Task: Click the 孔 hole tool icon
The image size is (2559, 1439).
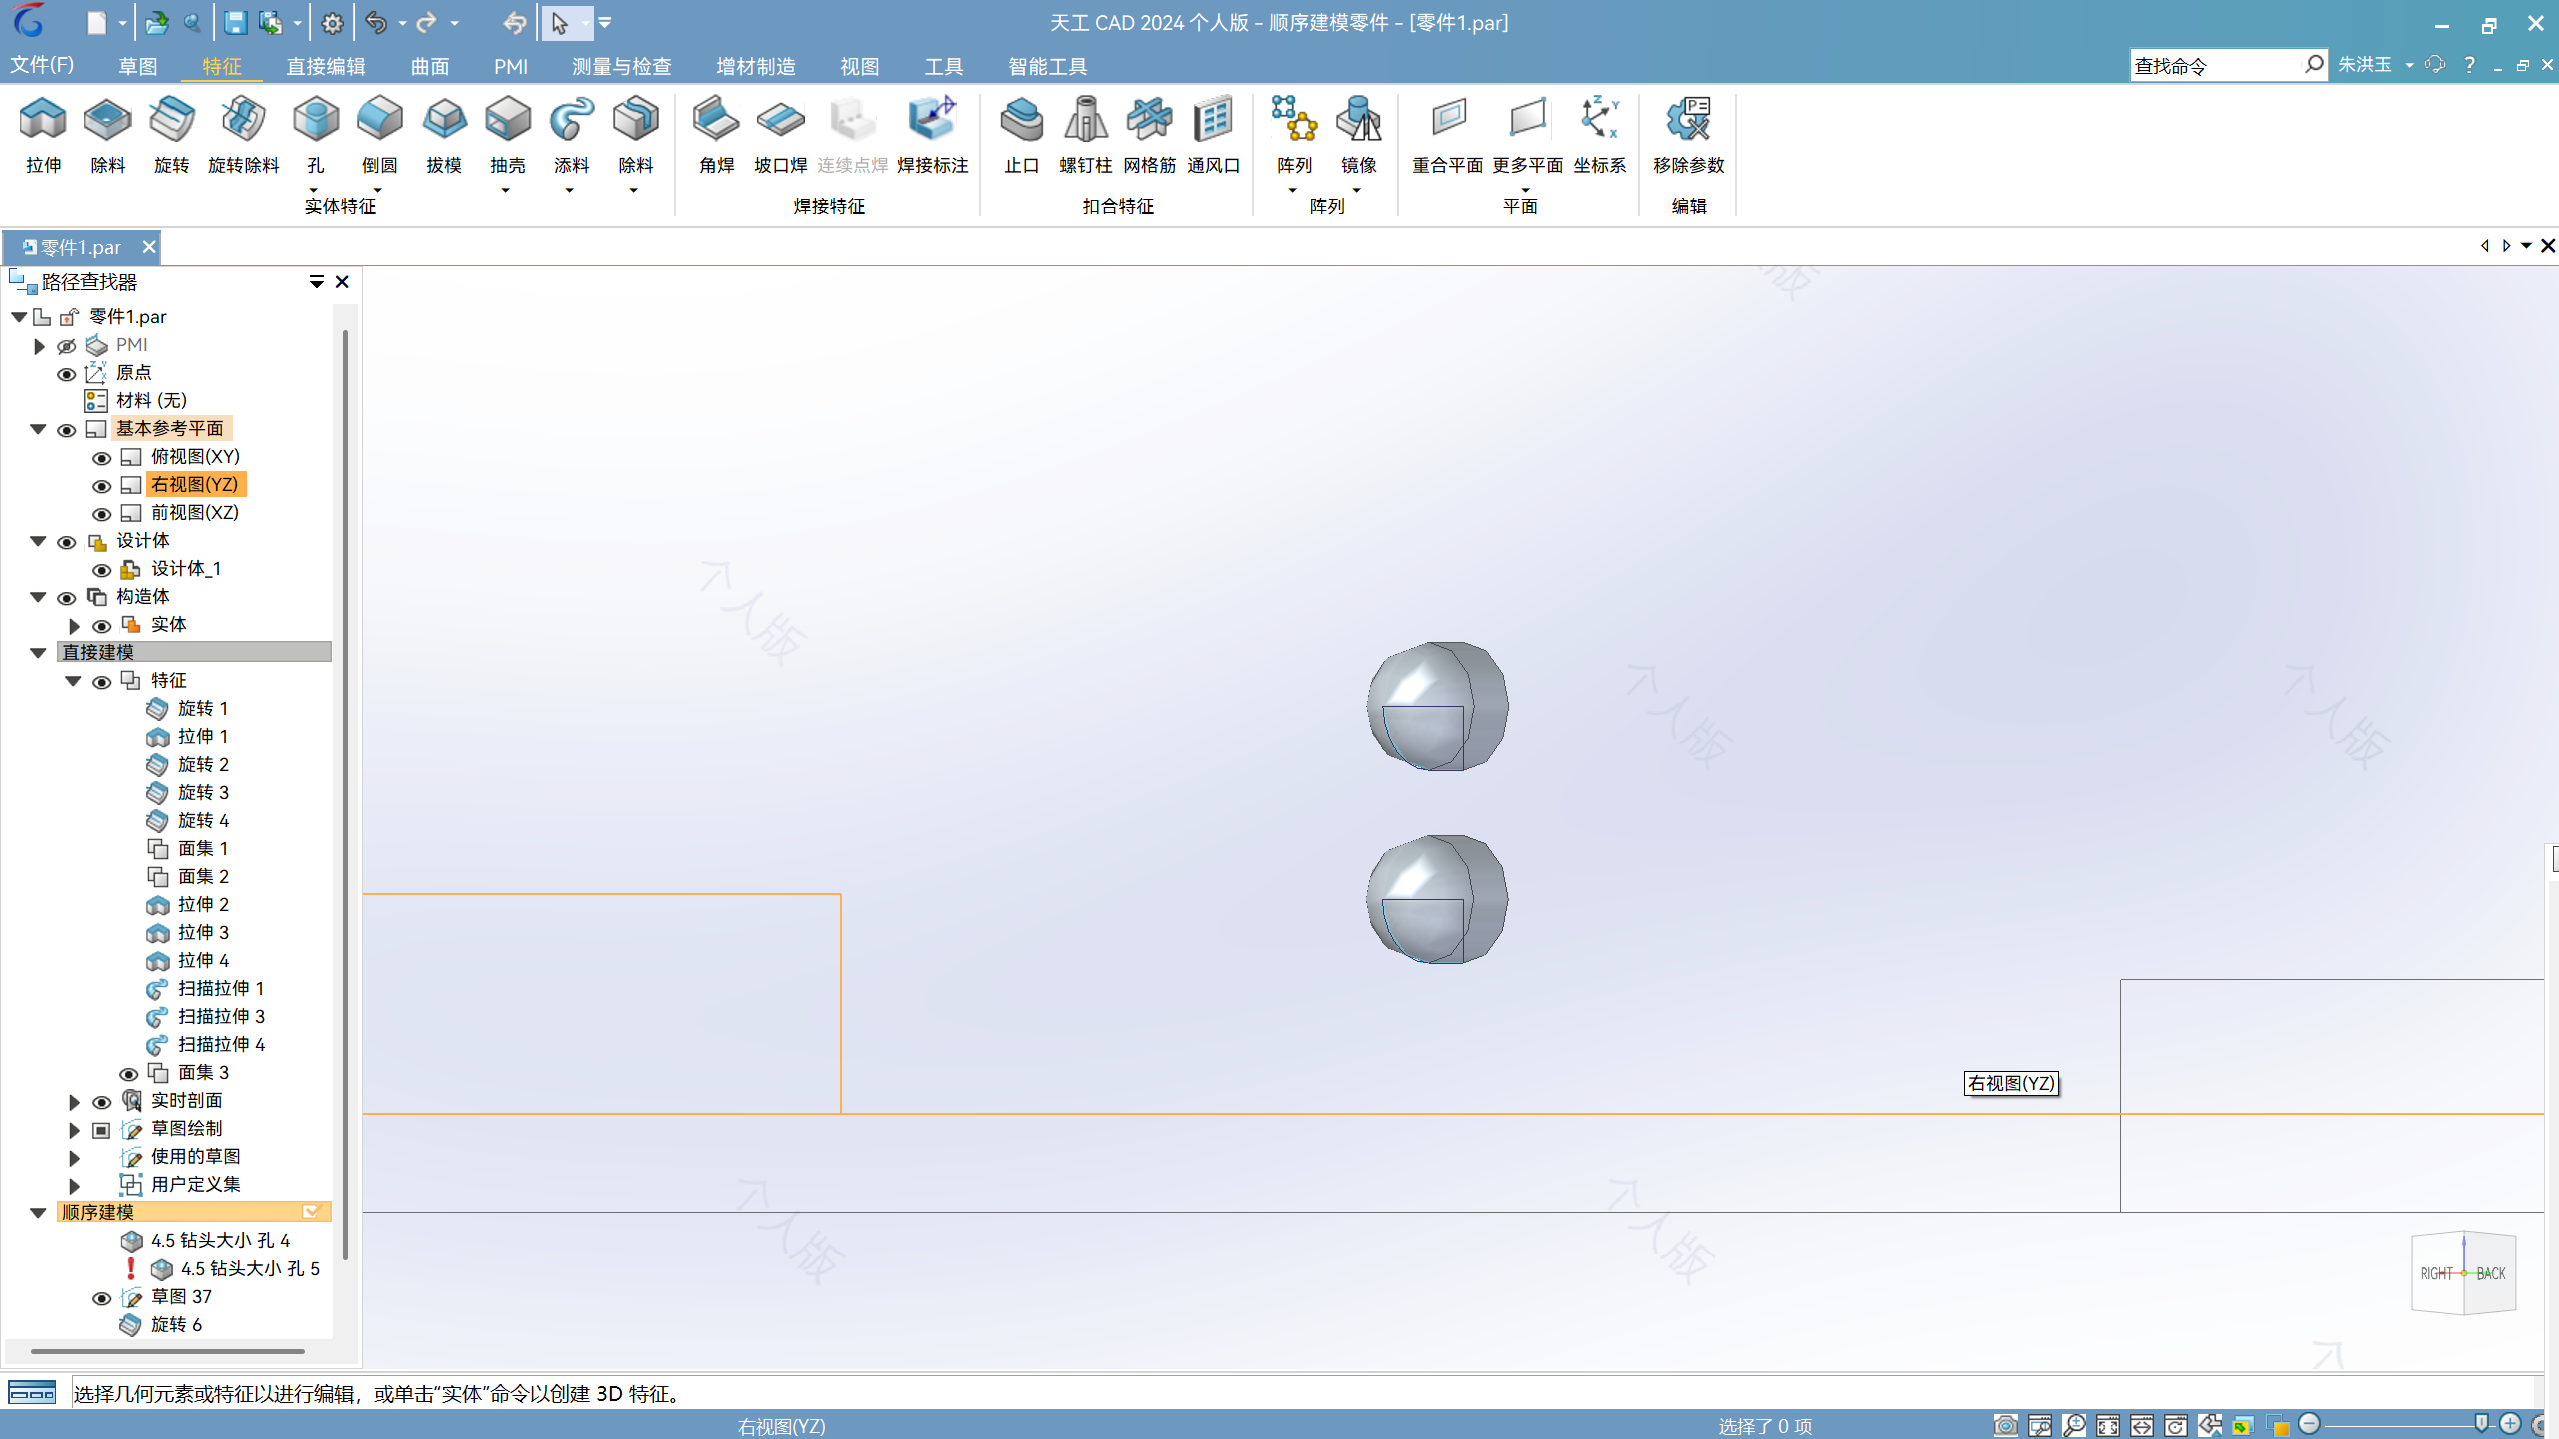Action: pyautogui.click(x=315, y=119)
